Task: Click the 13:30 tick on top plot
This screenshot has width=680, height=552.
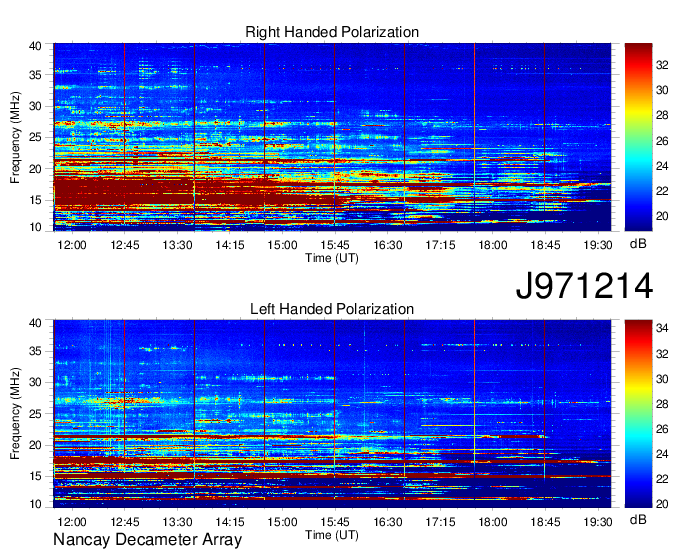Action: coord(177,245)
